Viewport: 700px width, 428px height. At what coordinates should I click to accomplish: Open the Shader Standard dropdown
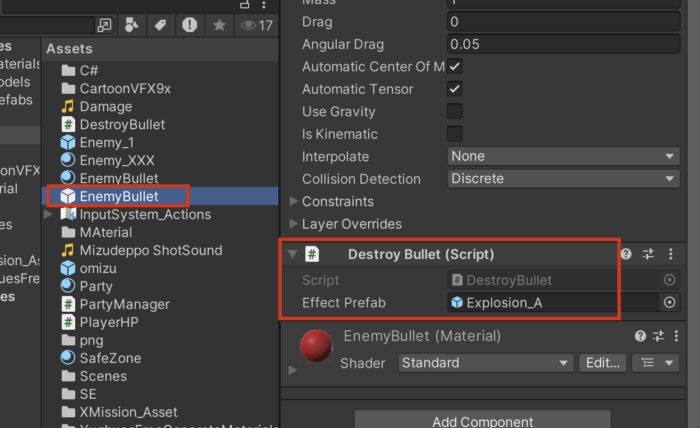485,363
